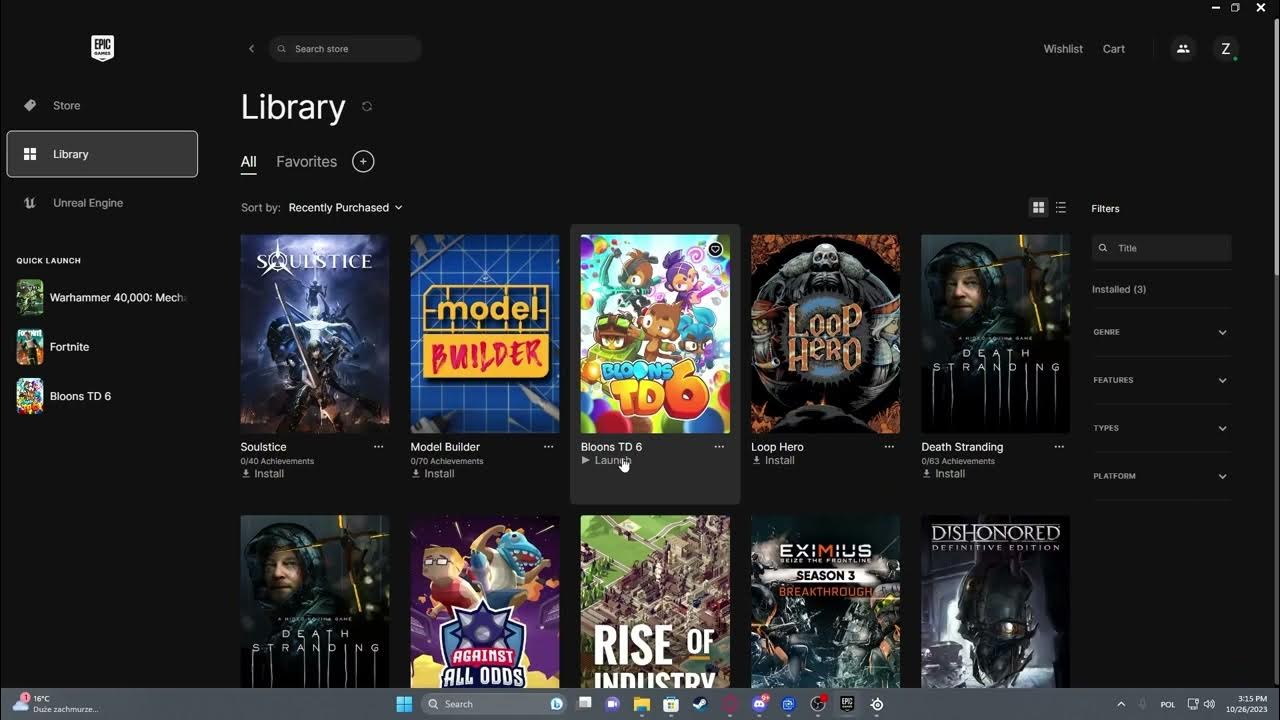Click the Epic Games logo

point(102,48)
